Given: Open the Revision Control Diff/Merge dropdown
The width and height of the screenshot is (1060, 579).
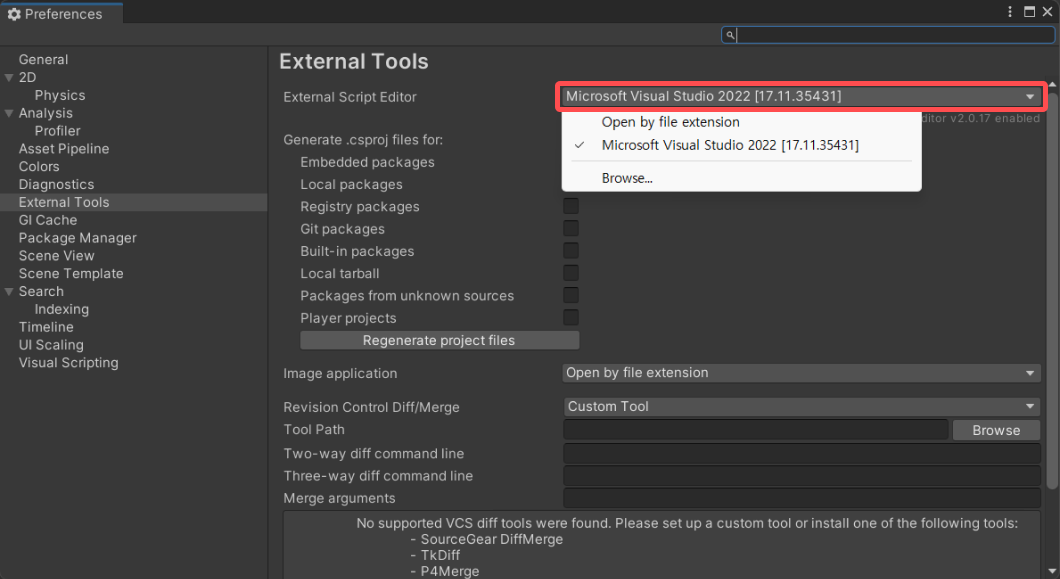Looking at the screenshot, I should click(801, 407).
